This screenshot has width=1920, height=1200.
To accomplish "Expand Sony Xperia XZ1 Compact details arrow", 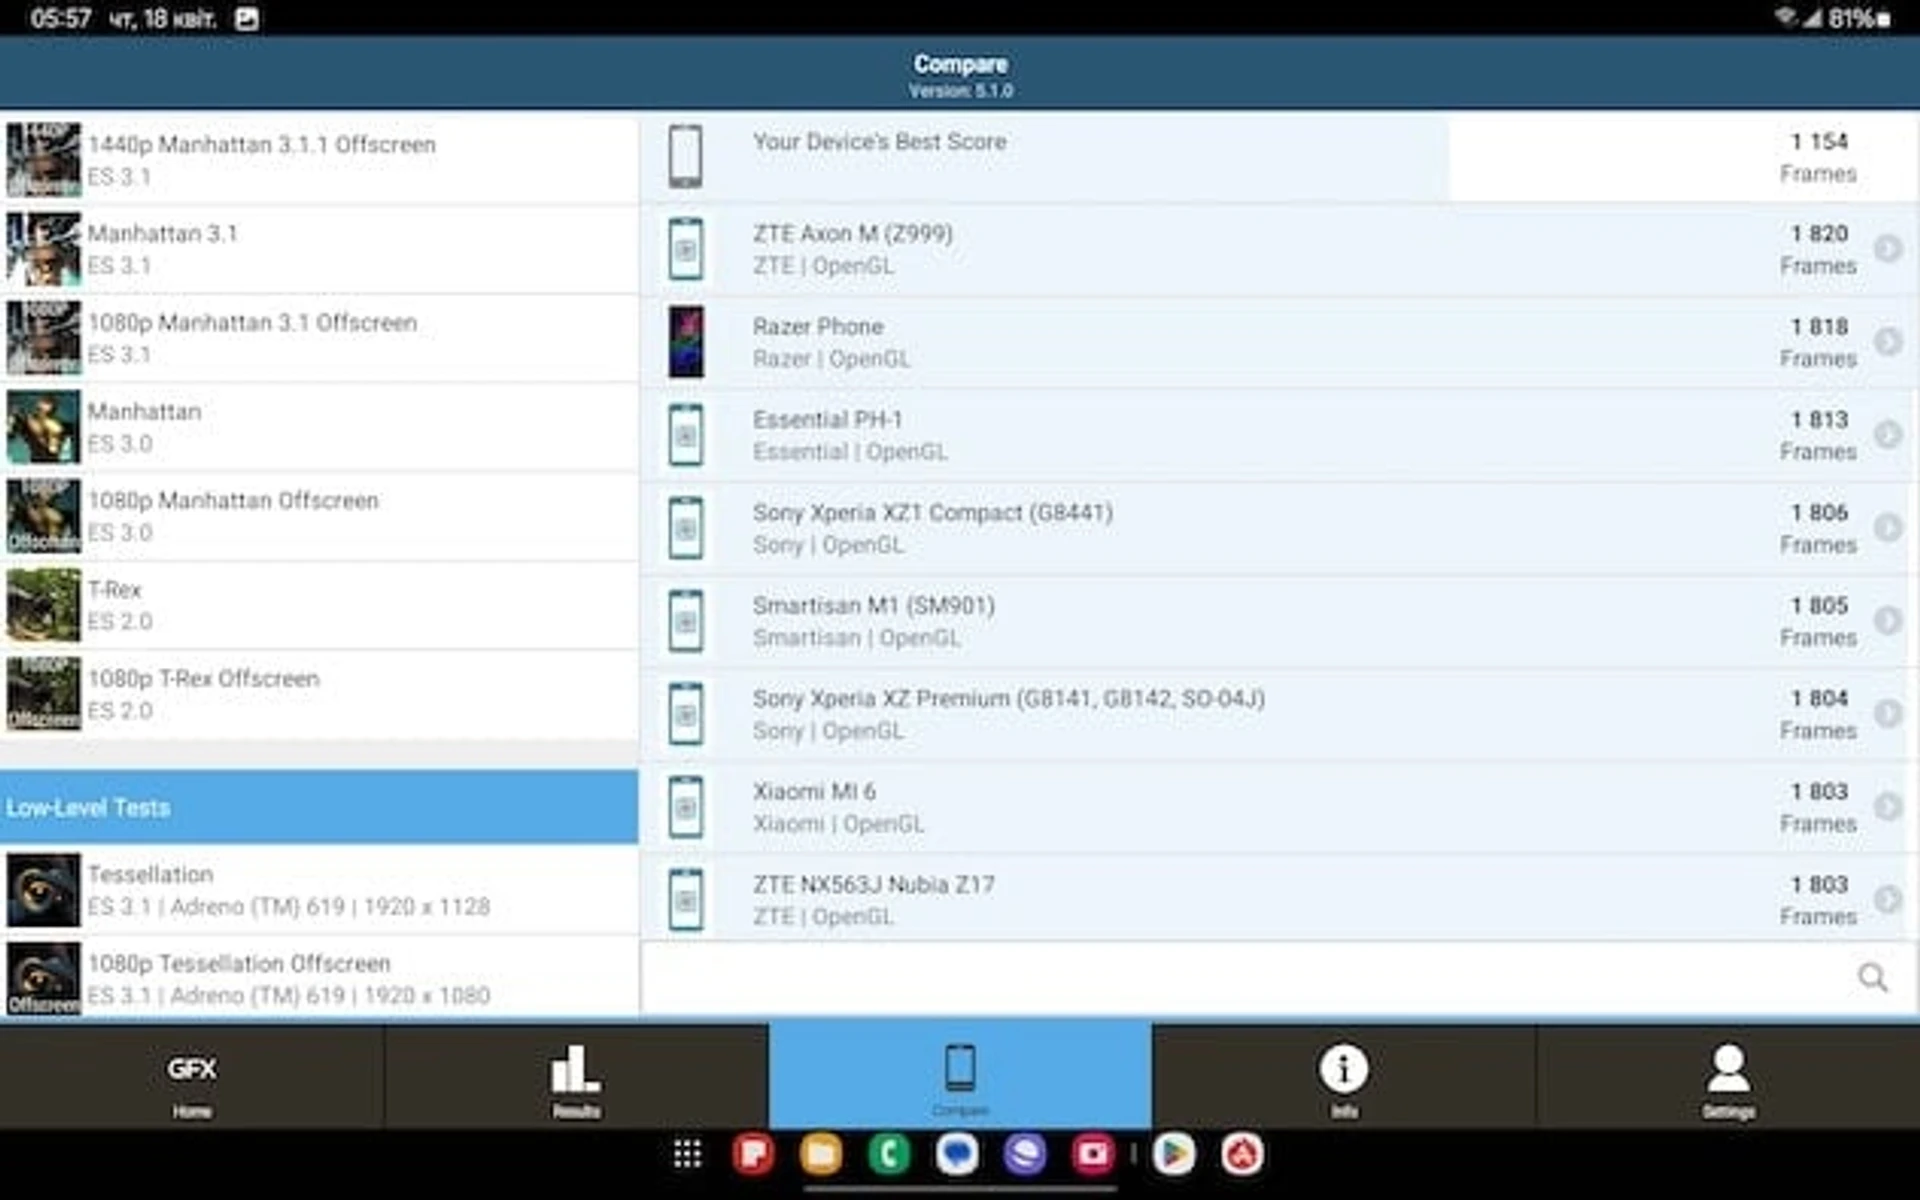I will 1887,528.
